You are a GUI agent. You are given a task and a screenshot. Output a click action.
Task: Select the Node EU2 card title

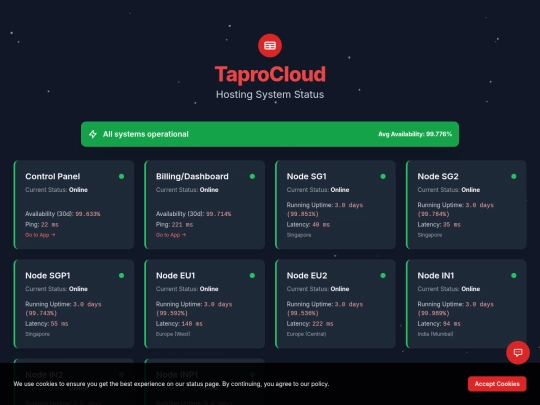(307, 276)
